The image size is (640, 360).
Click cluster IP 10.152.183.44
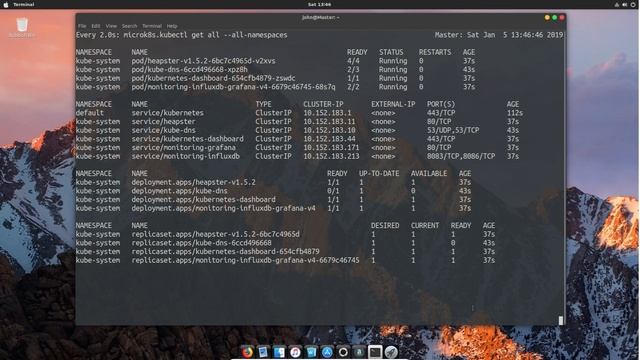click(x=329, y=139)
